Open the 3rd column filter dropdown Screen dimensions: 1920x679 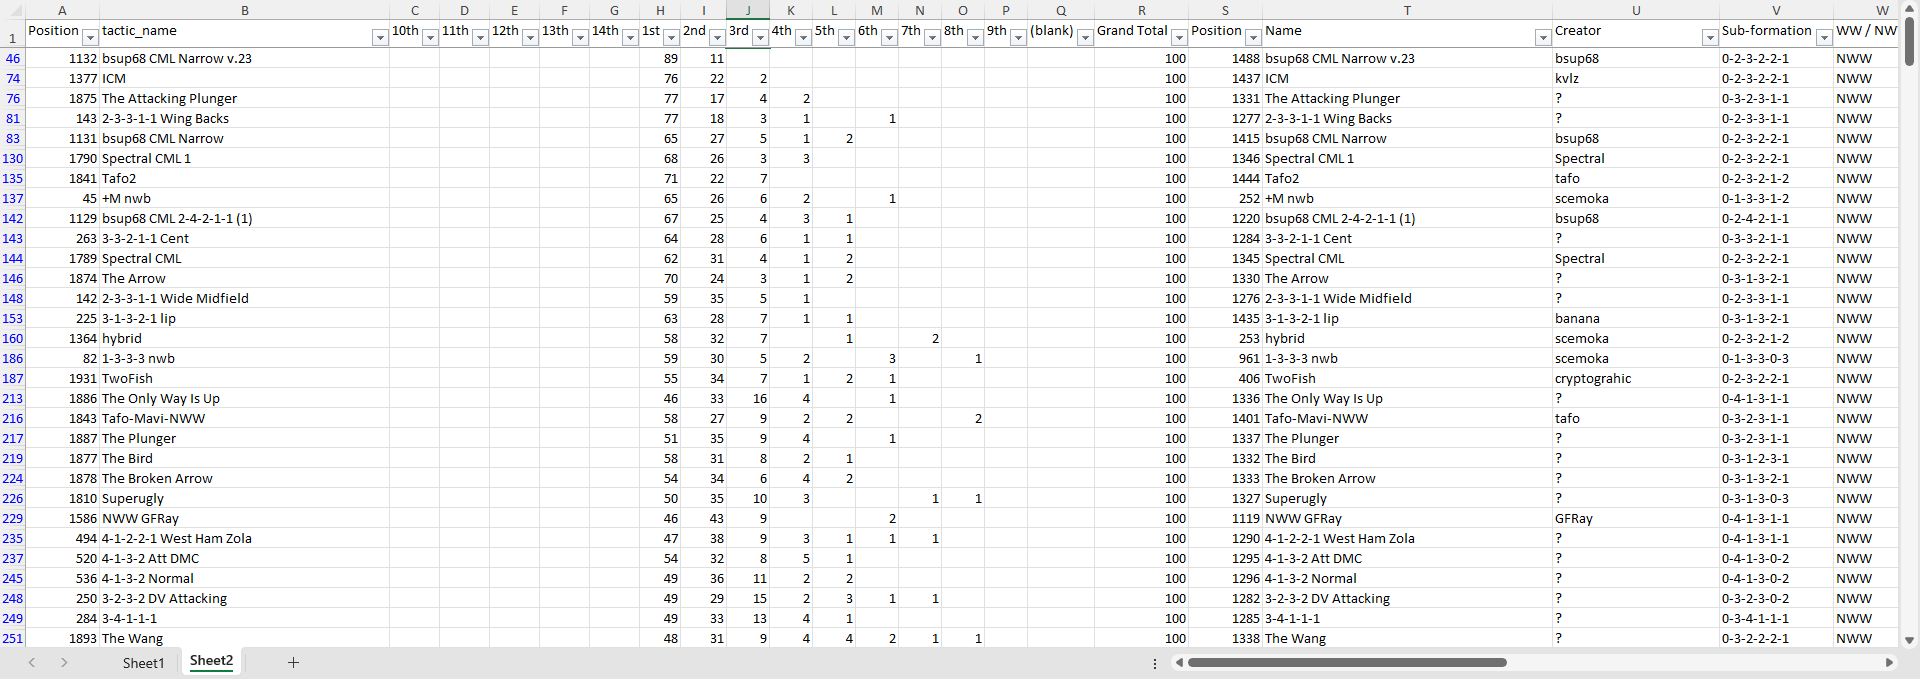[760, 37]
